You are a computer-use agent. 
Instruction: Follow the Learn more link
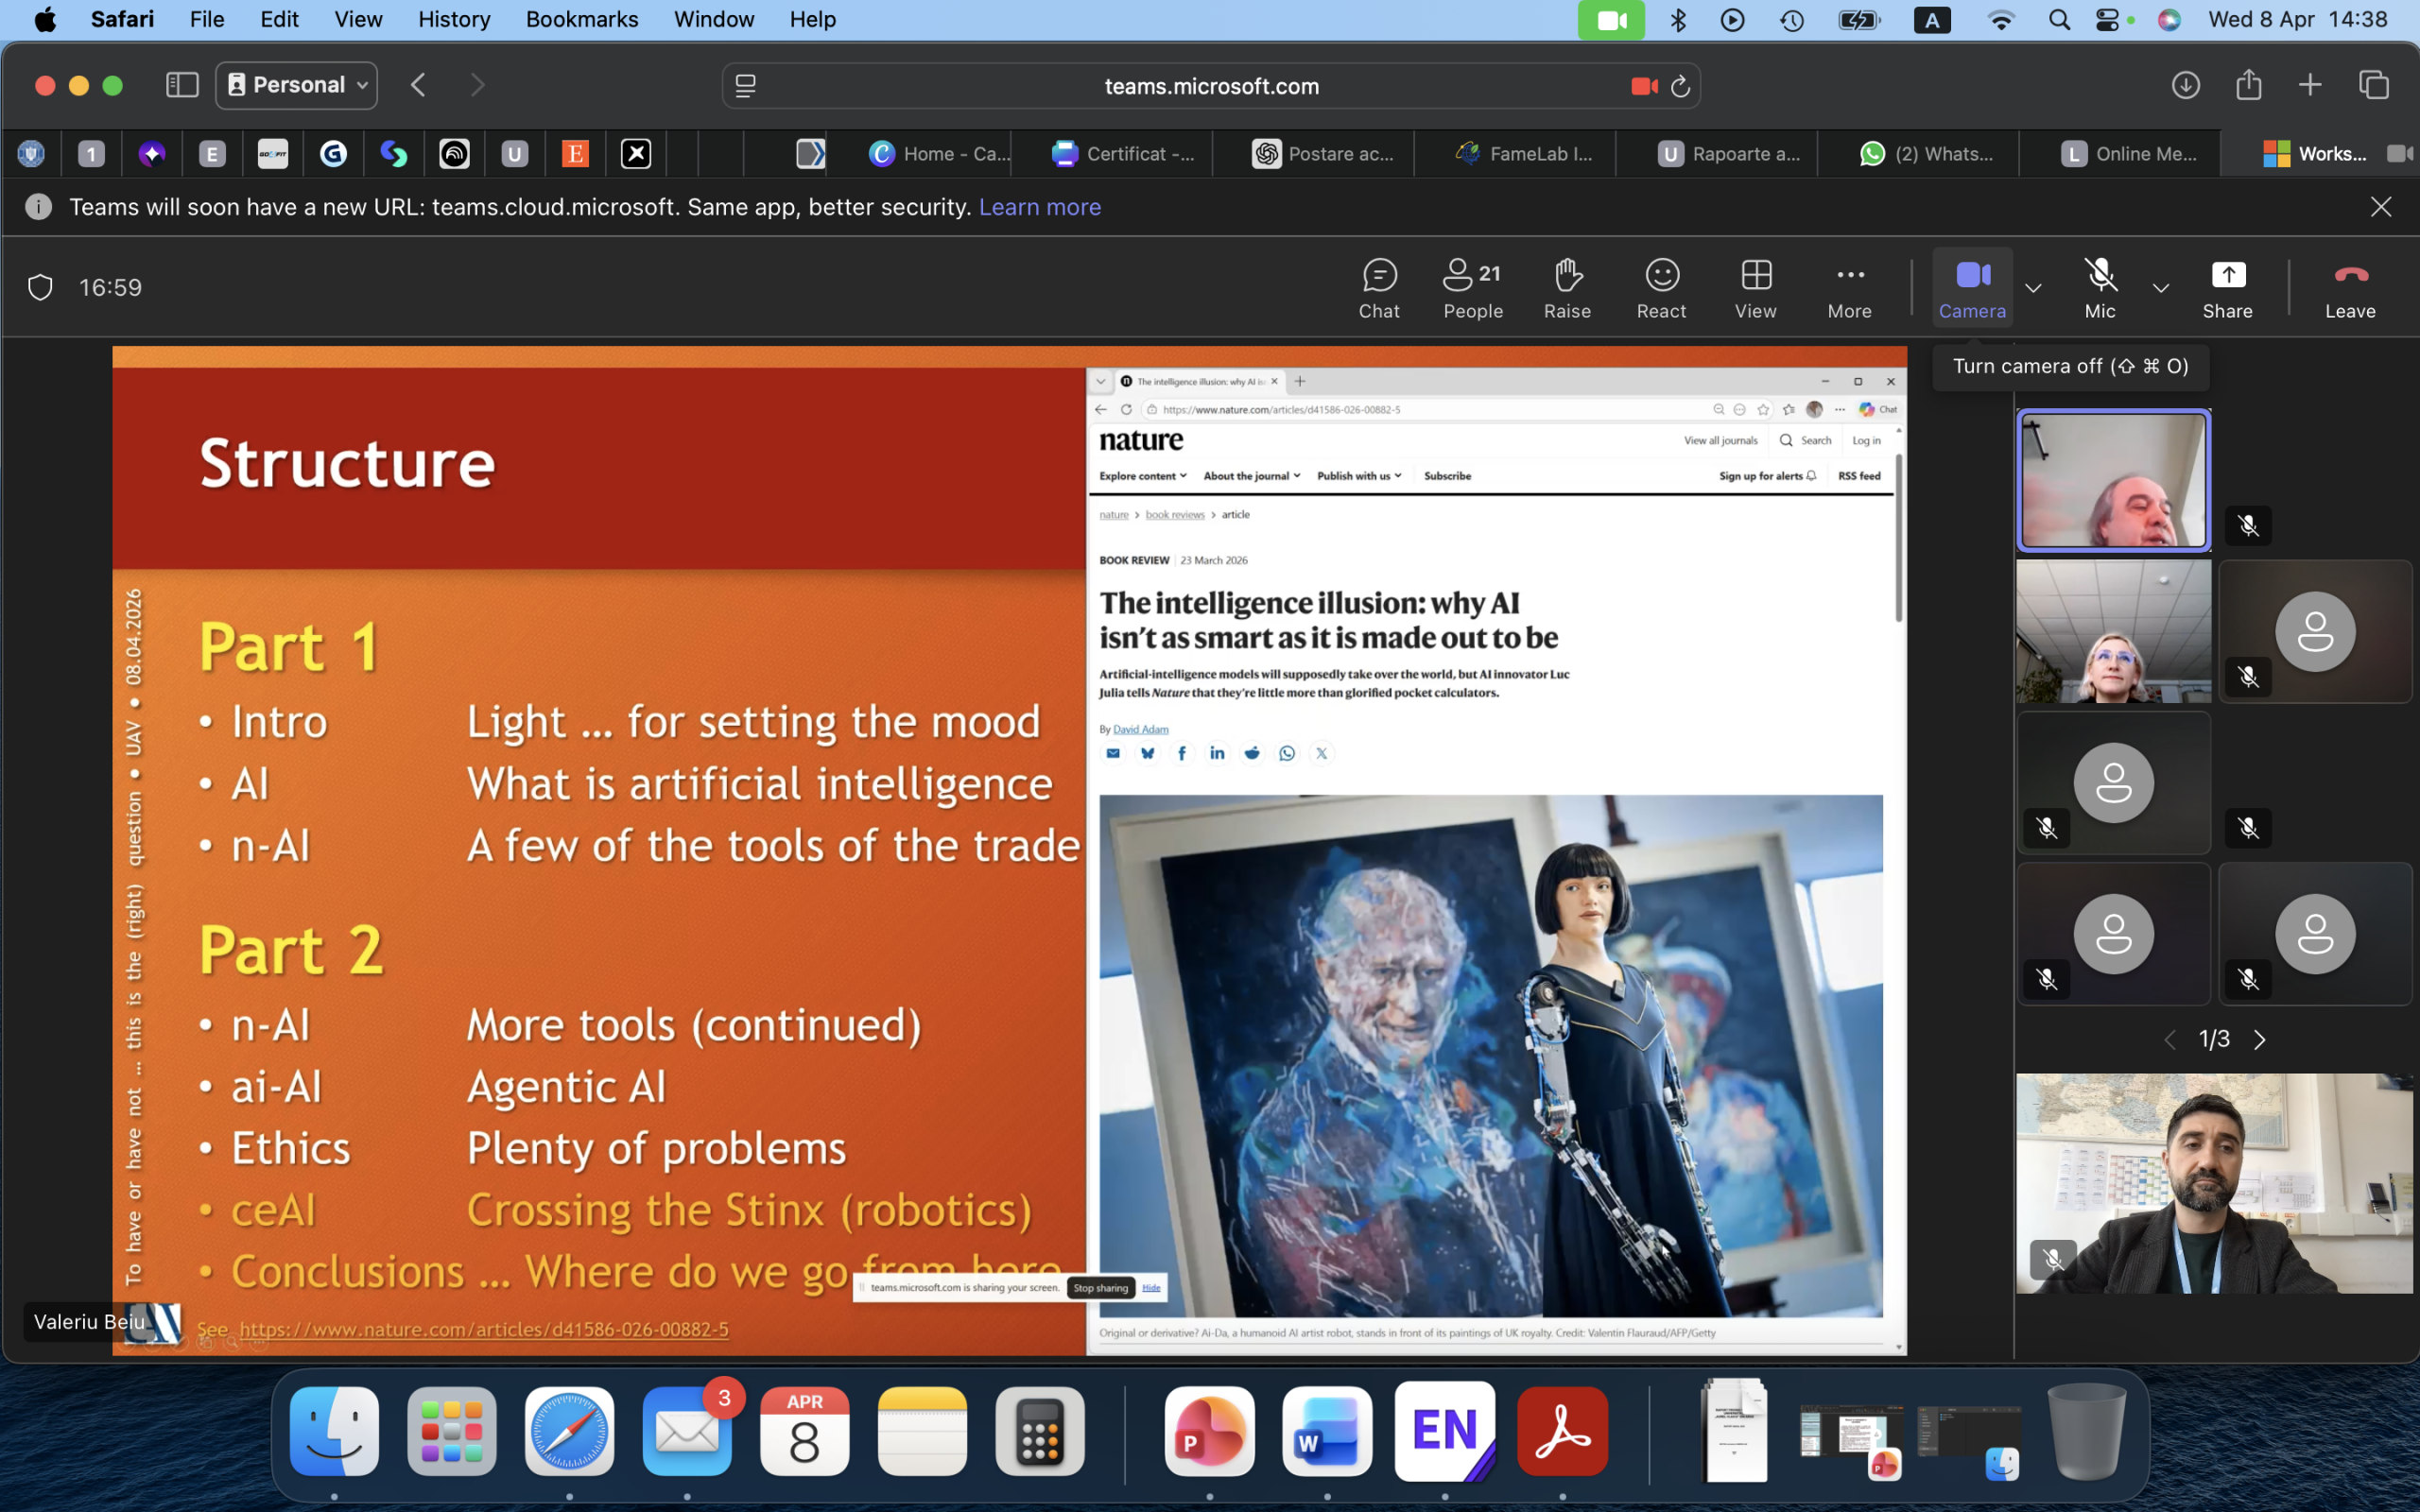point(1039,207)
